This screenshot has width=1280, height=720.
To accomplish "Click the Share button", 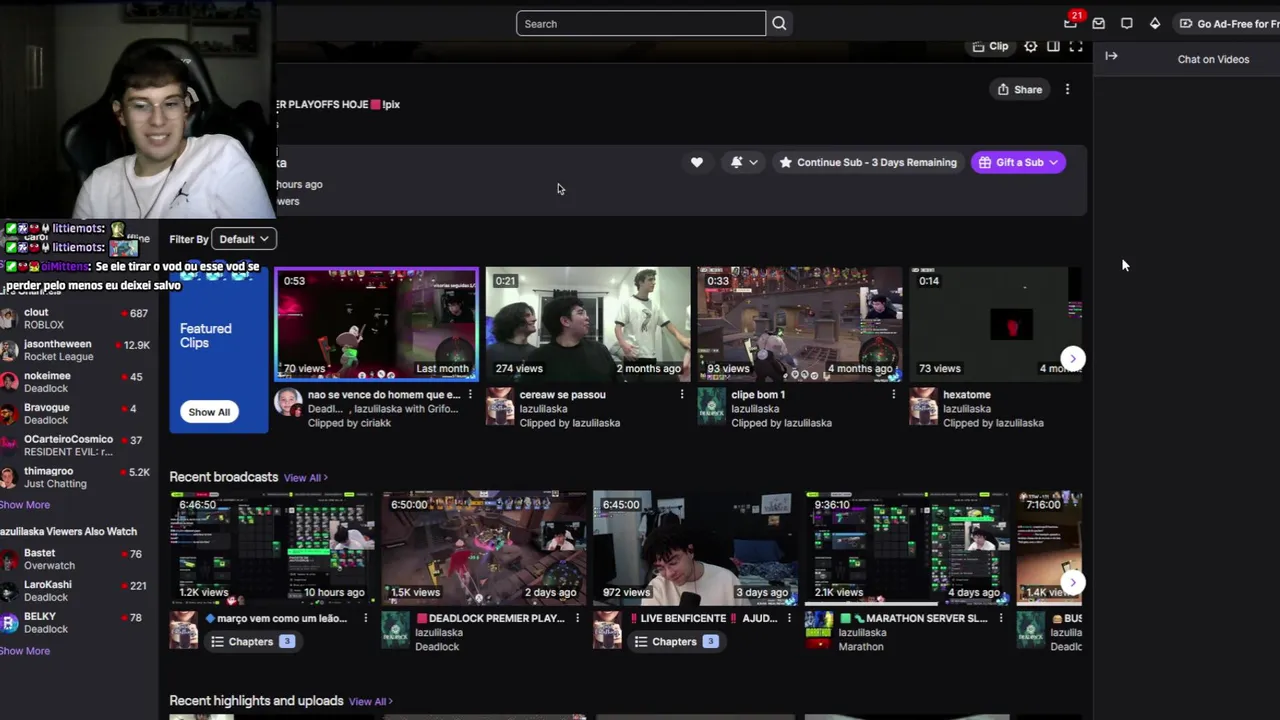I will click(x=1019, y=90).
